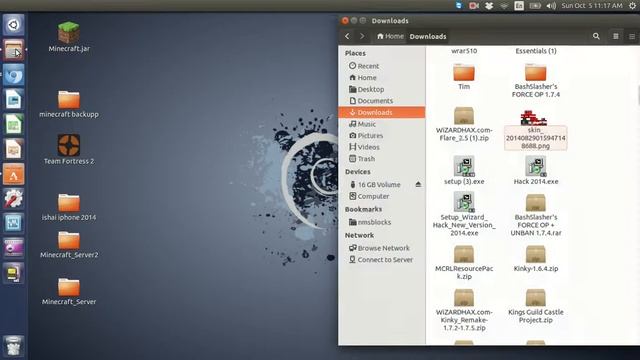640x360 pixels.
Task: Select Kings Guild Castle Project.zip archive
Action: pos(536,306)
